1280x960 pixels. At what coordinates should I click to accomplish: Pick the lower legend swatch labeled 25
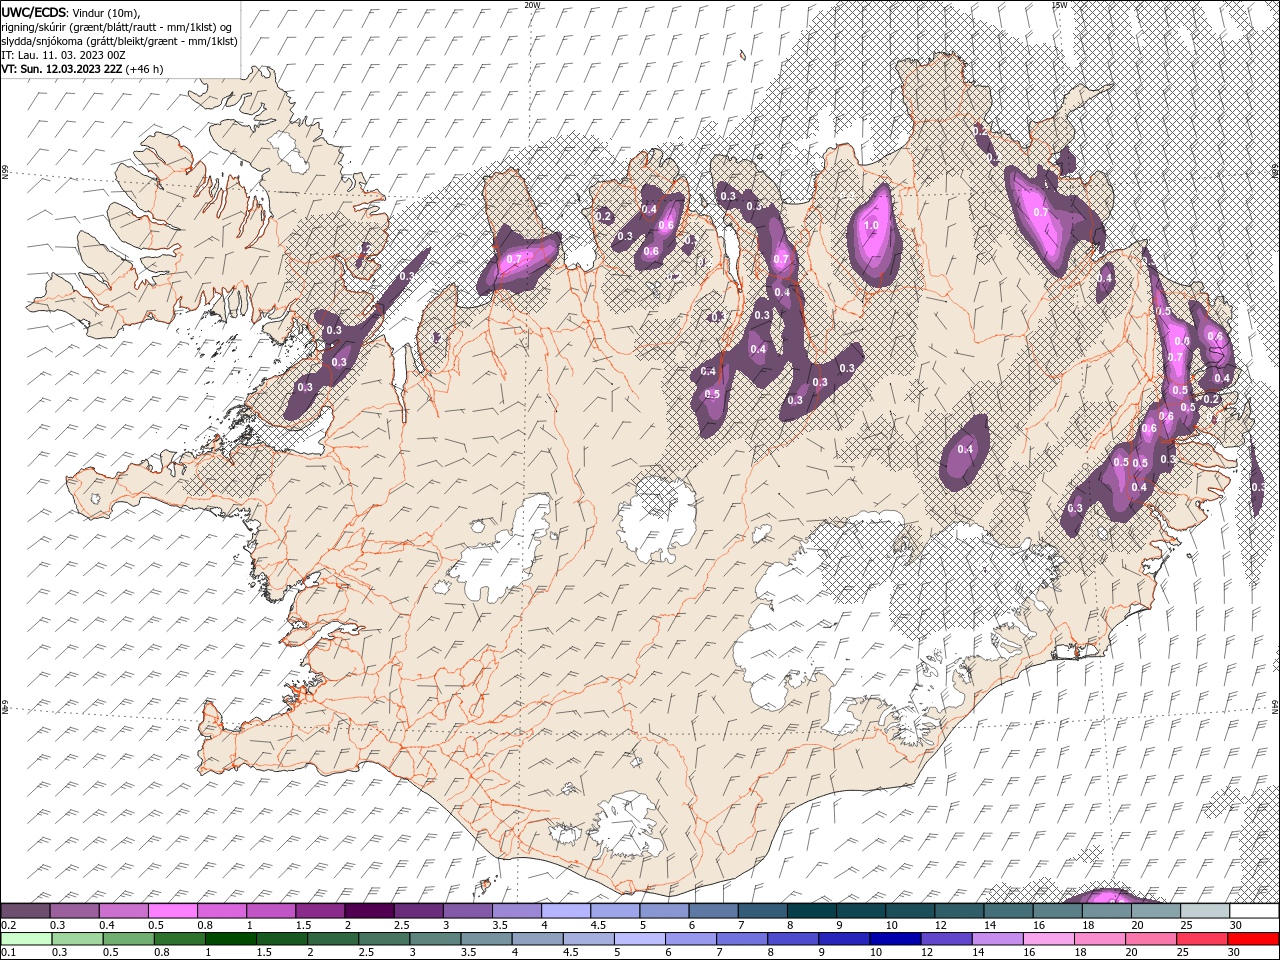pos(1201,938)
